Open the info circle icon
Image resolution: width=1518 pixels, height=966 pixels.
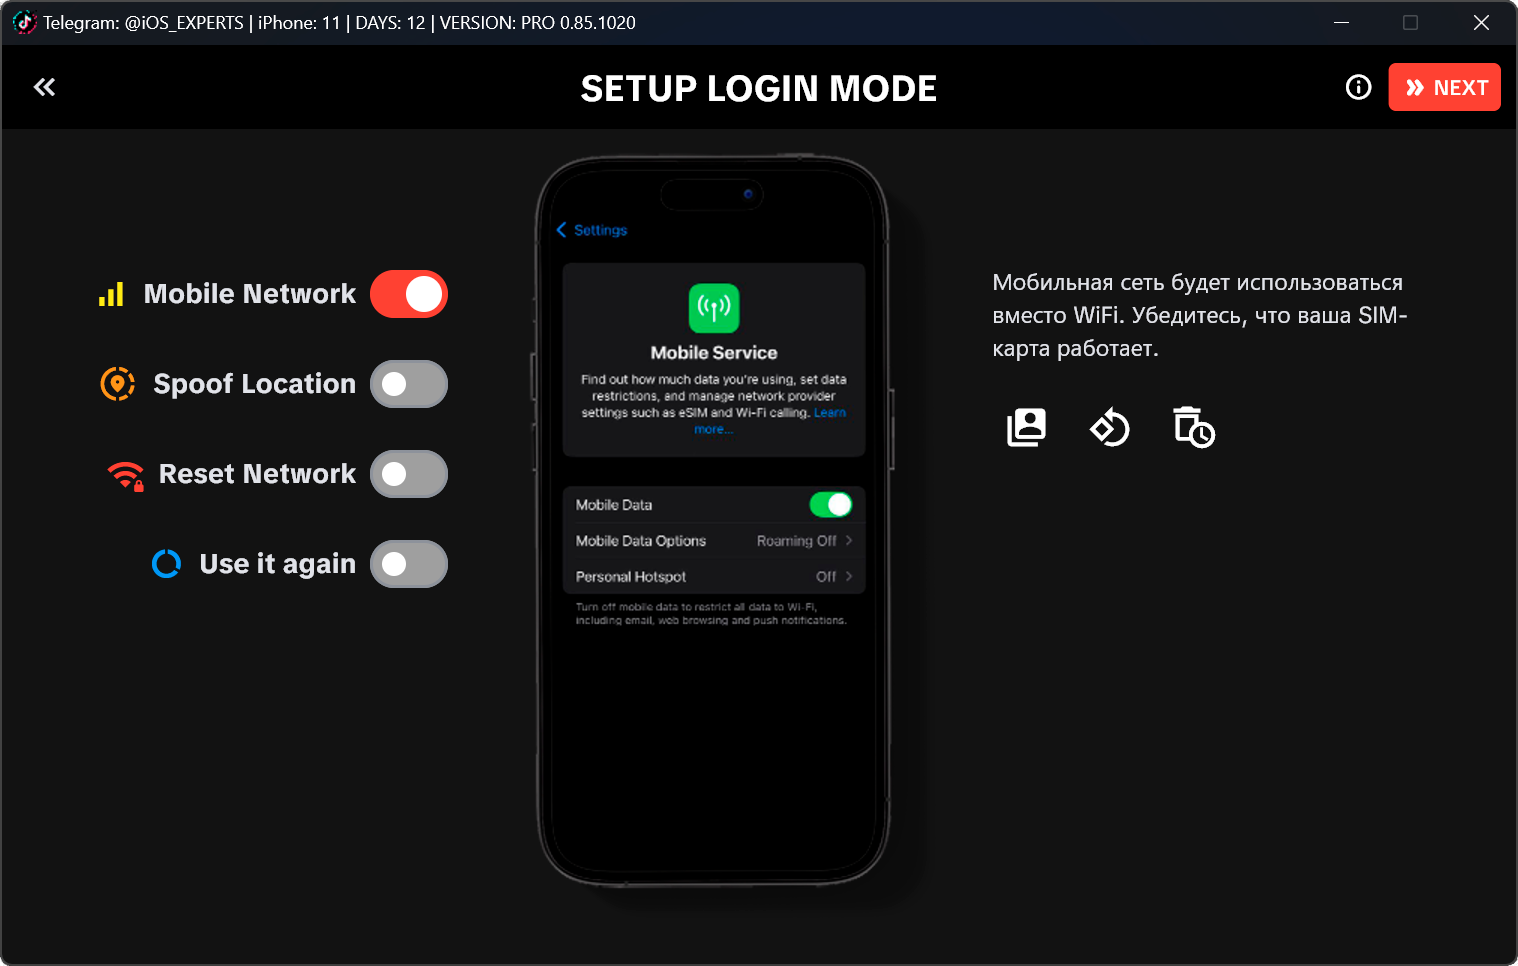point(1358,87)
